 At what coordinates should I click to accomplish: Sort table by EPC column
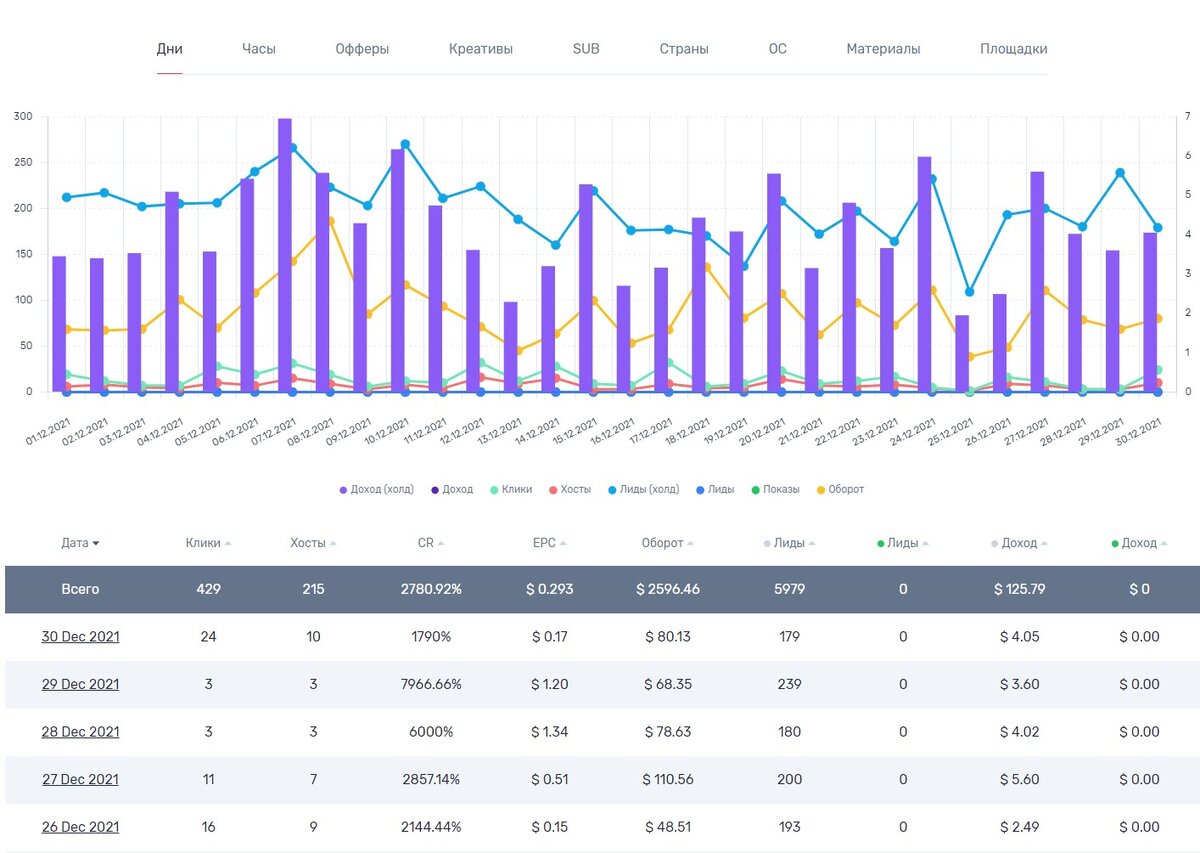550,543
